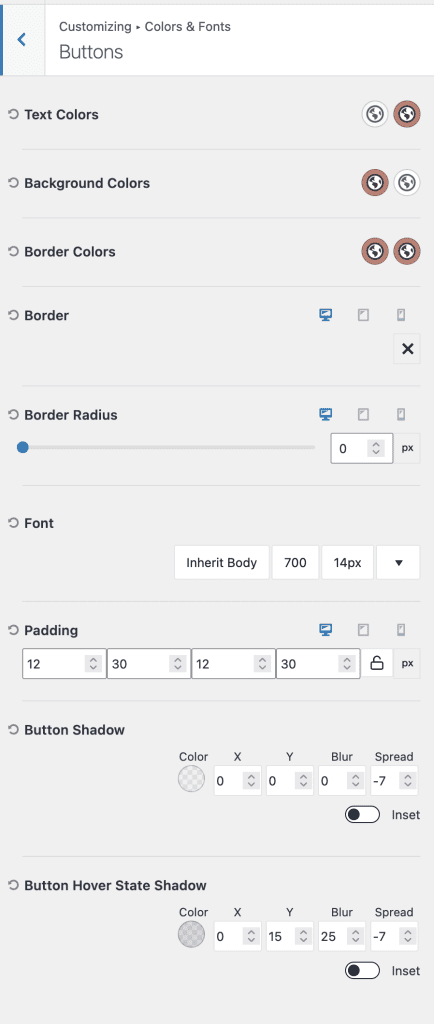Click the X button under Border
Viewport: 434px width, 1024px height.
[407, 349]
